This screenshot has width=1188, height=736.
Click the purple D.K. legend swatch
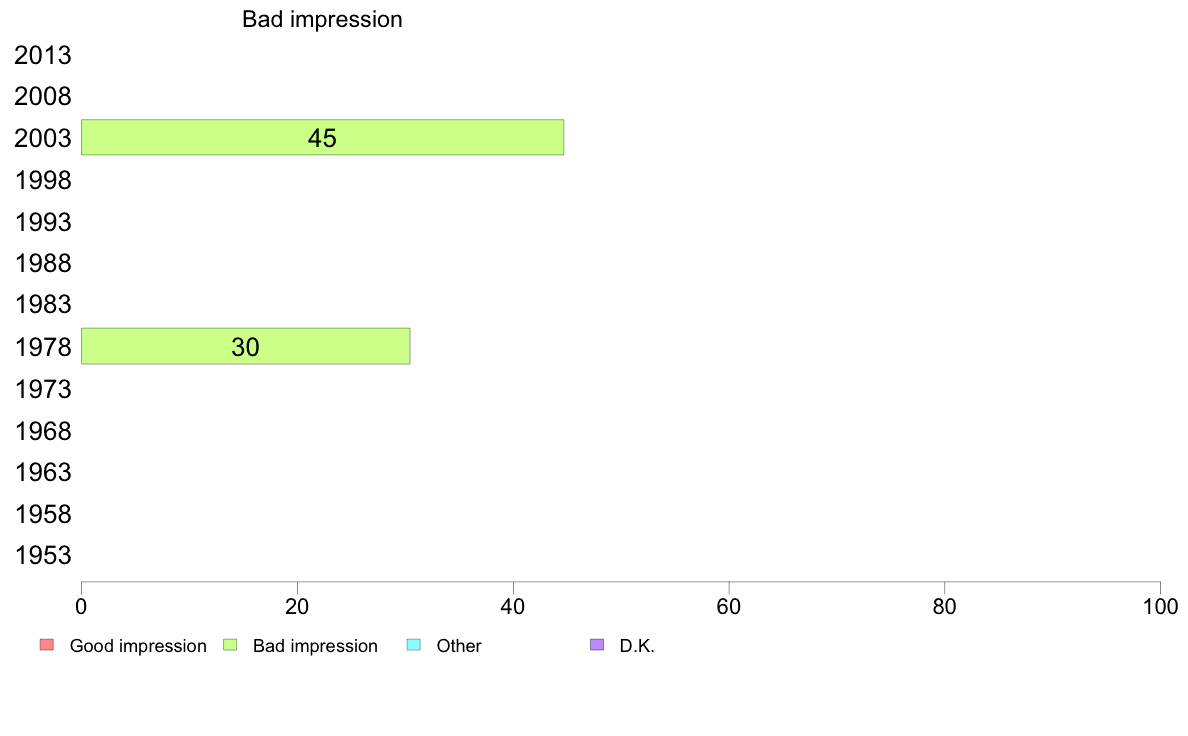[x=597, y=645]
